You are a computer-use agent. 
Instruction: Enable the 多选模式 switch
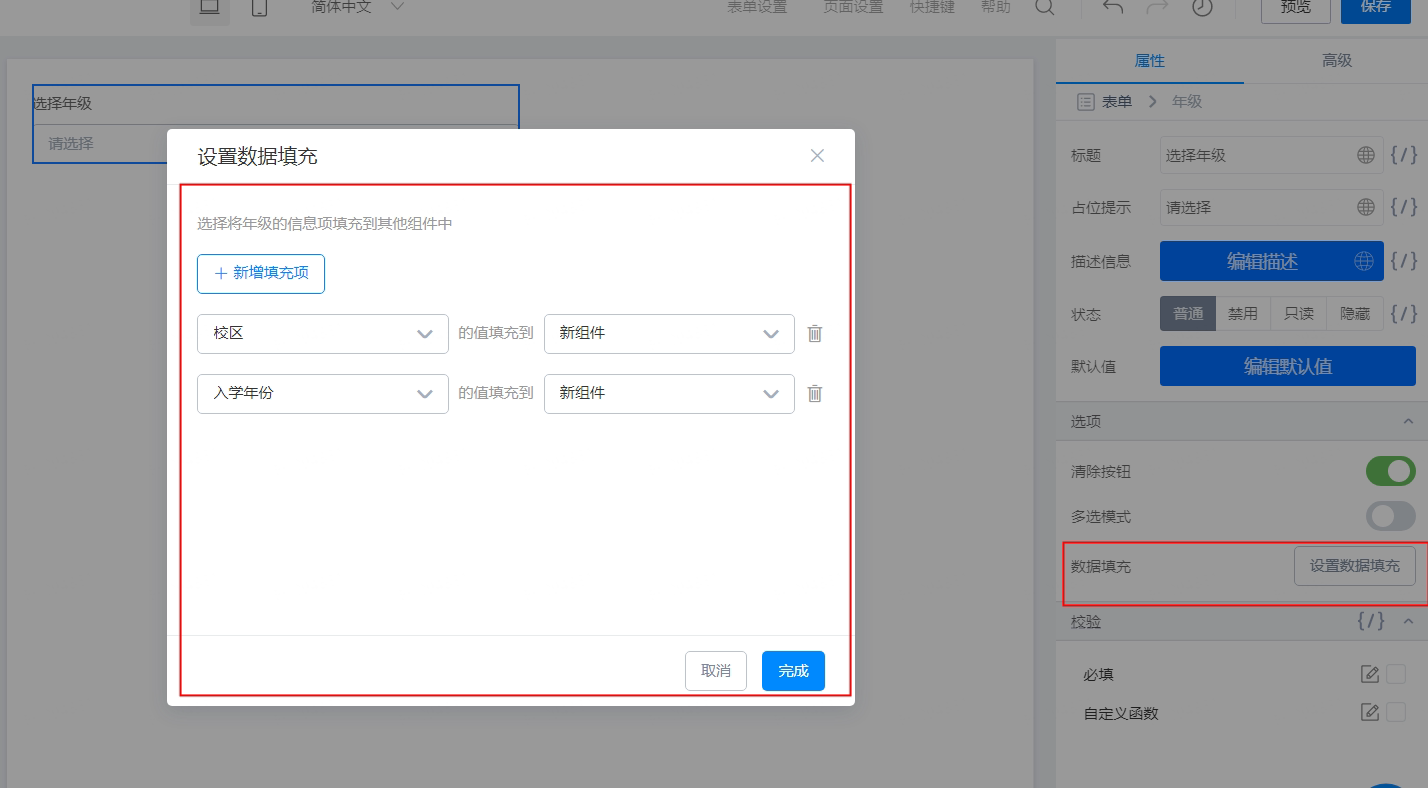pos(1391,516)
